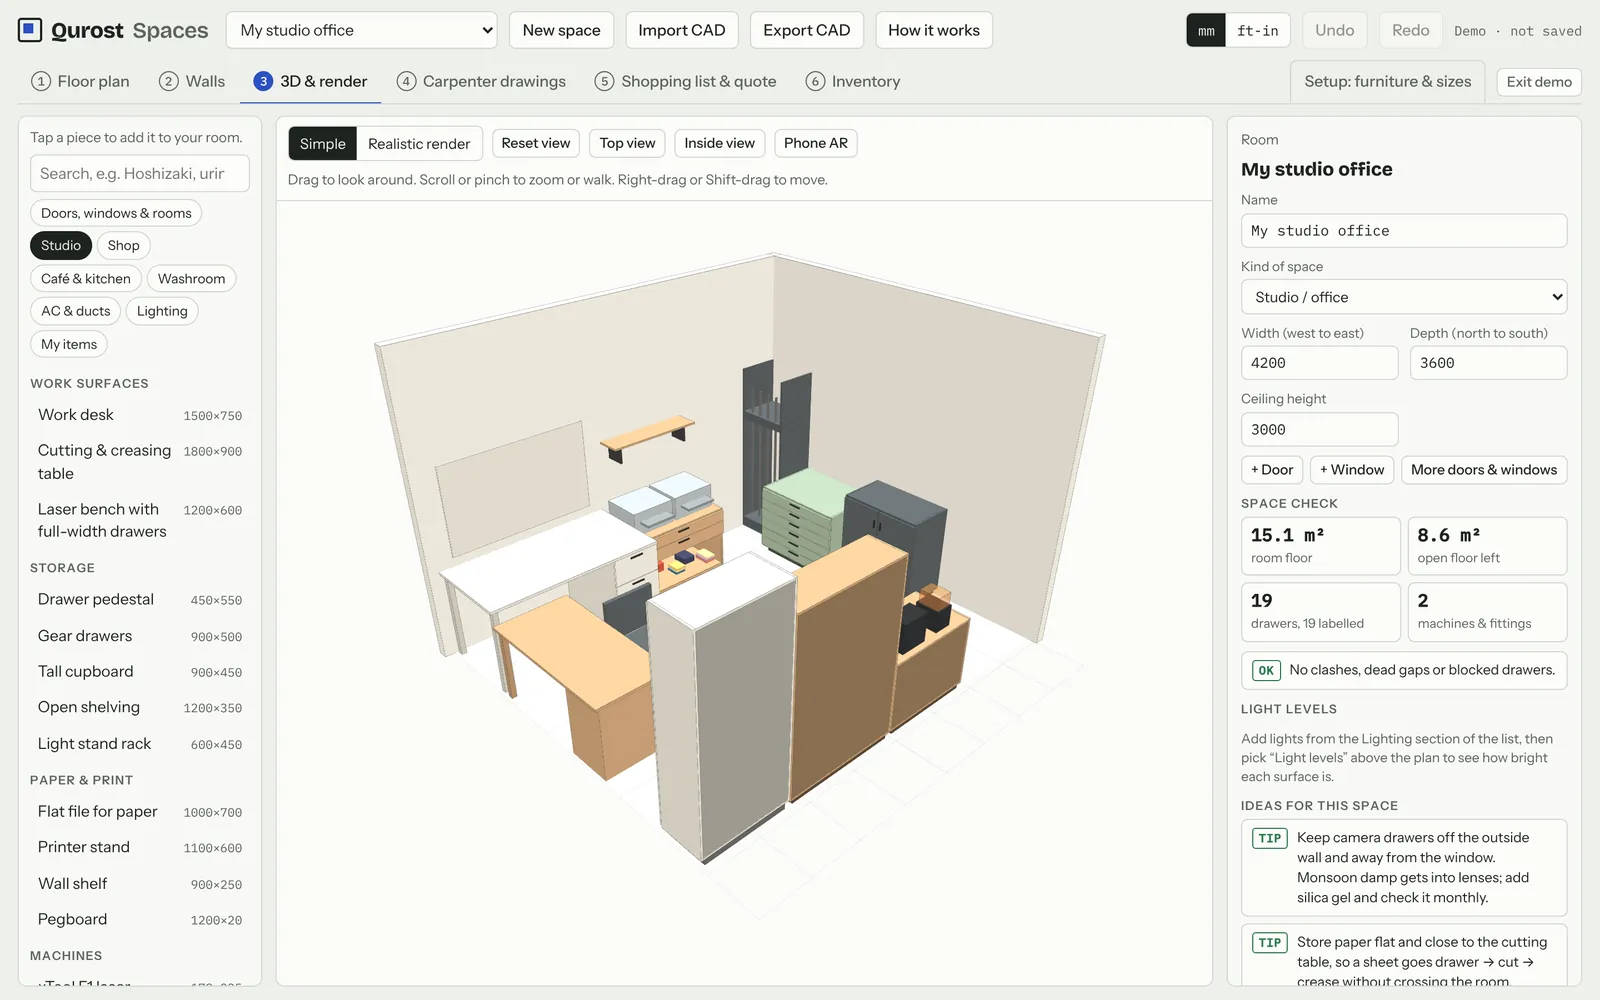Add a Tall cupboard piece

tap(140, 672)
